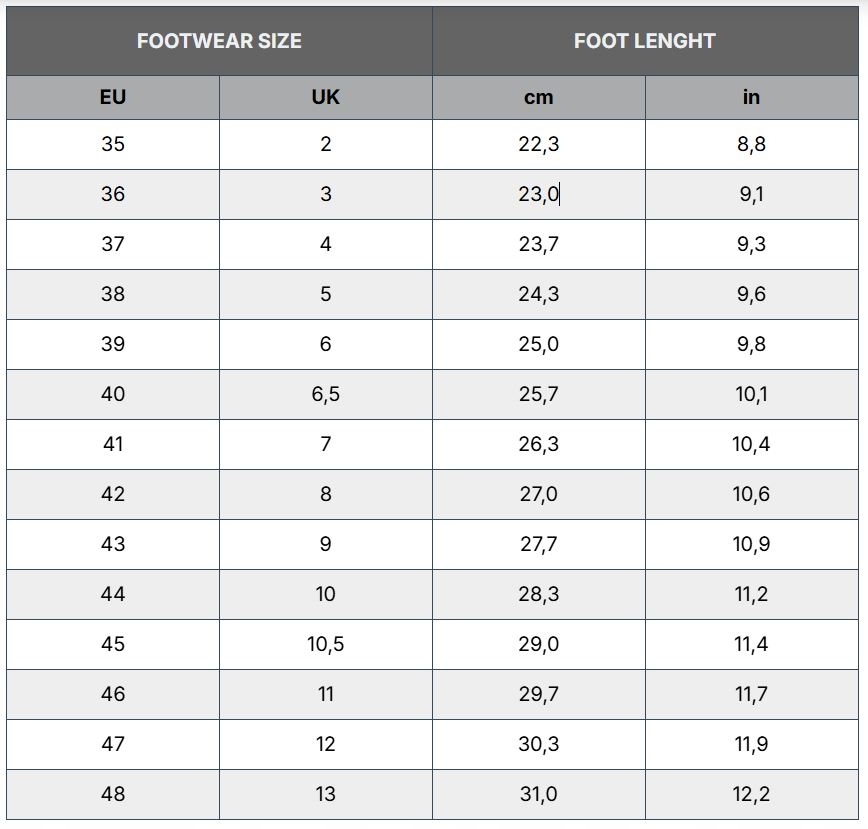Select the EU size 45 cell
This screenshot has height=829, width=868.
(113, 644)
